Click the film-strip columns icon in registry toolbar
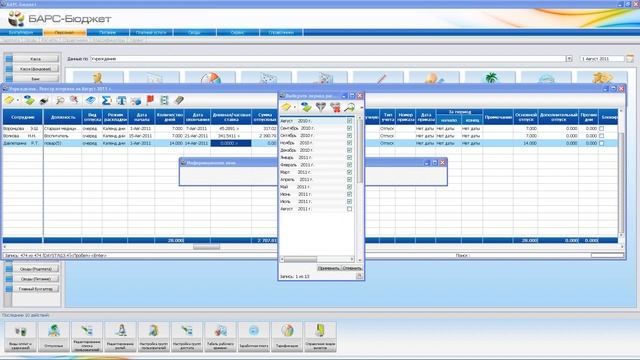Screen dimensions: 640x360 (x=164, y=100)
